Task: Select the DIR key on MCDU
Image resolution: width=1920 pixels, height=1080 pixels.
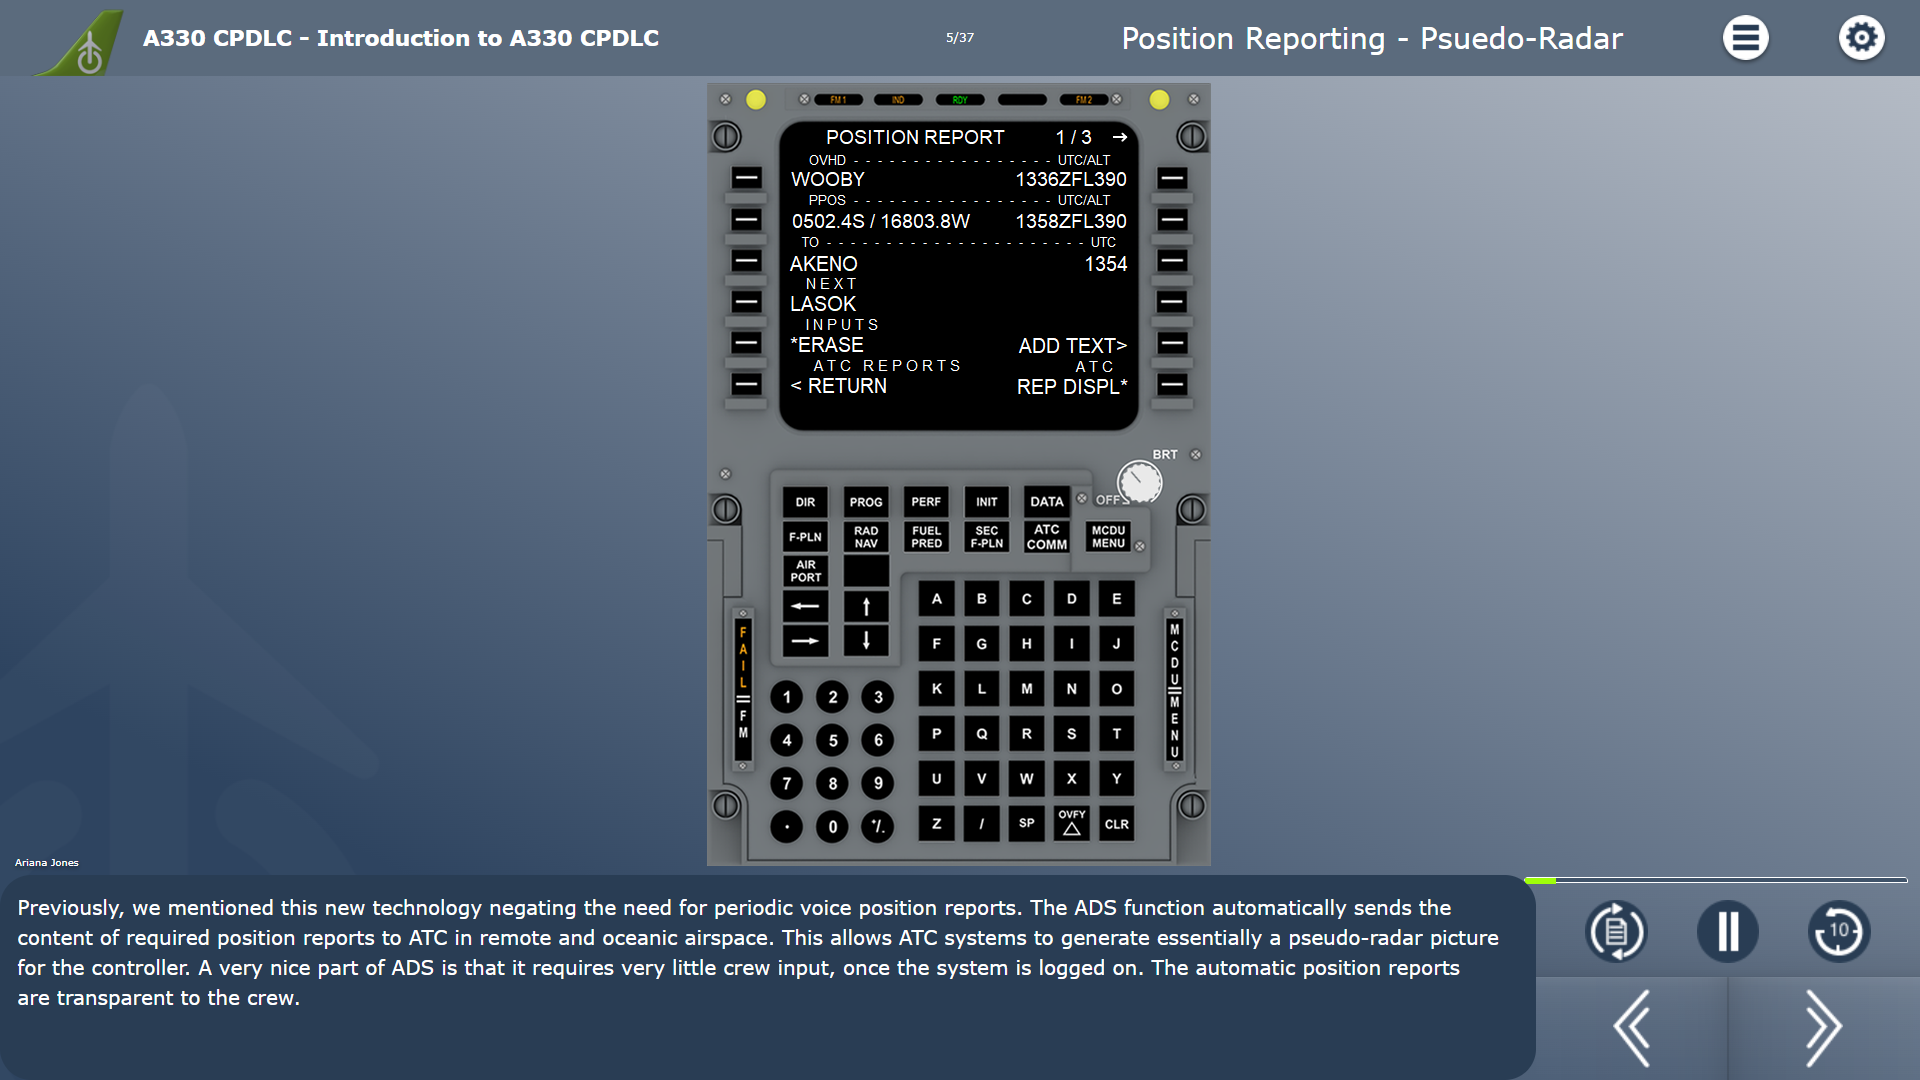Action: (805, 502)
